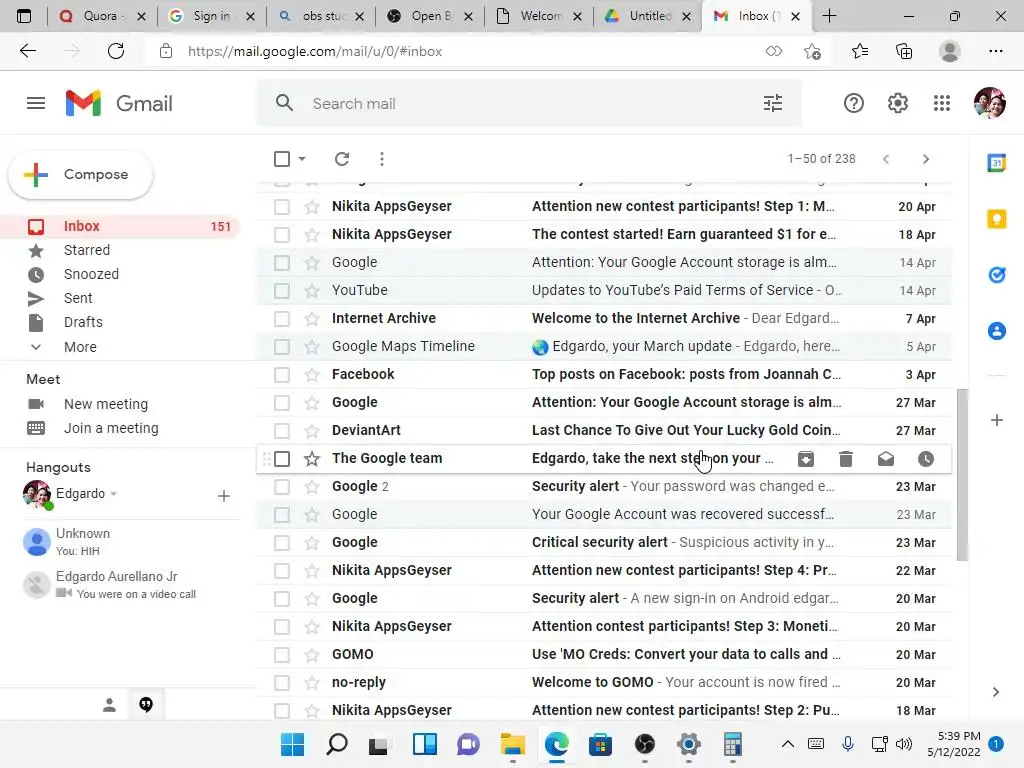Open search options filter icon
The image size is (1024, 768).
point(773,103)
